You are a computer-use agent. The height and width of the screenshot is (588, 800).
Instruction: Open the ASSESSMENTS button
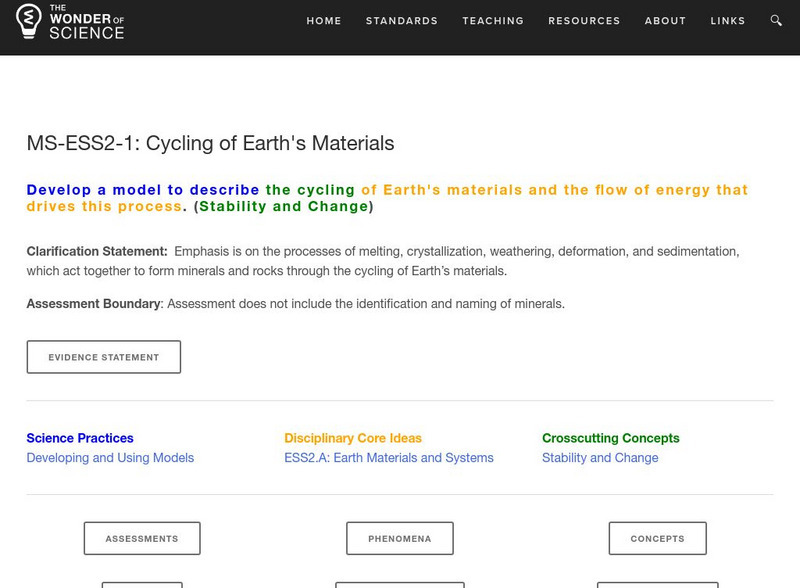click(140, 538)
